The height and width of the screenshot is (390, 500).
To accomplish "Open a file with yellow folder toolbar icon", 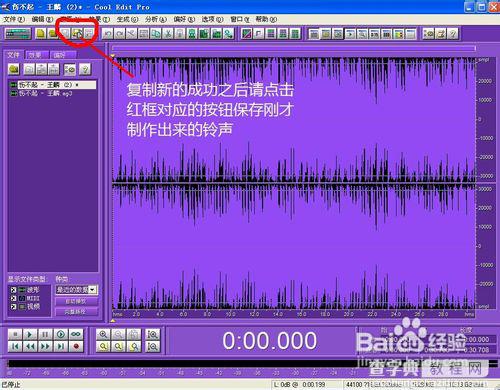I will click(x=53, y=33).
